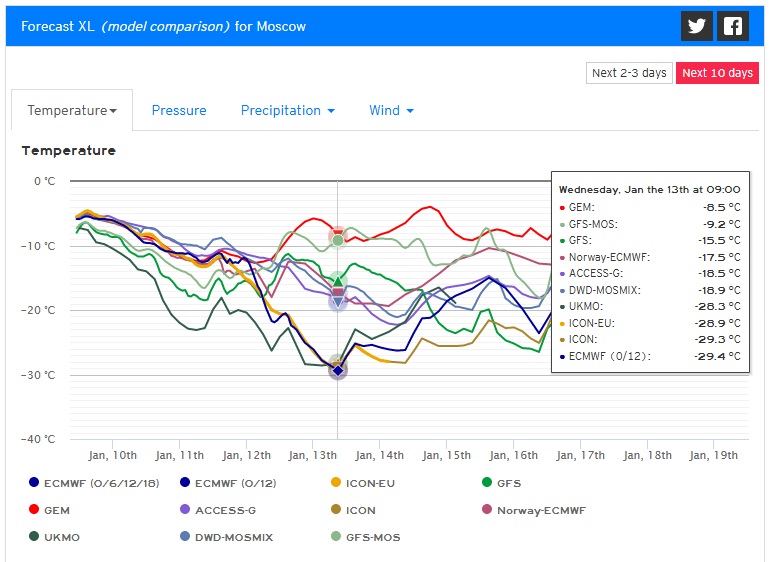769x562 pixels.
Task: Click the GEM red marker at Jan 13th
Action: [x=338, y=233]
